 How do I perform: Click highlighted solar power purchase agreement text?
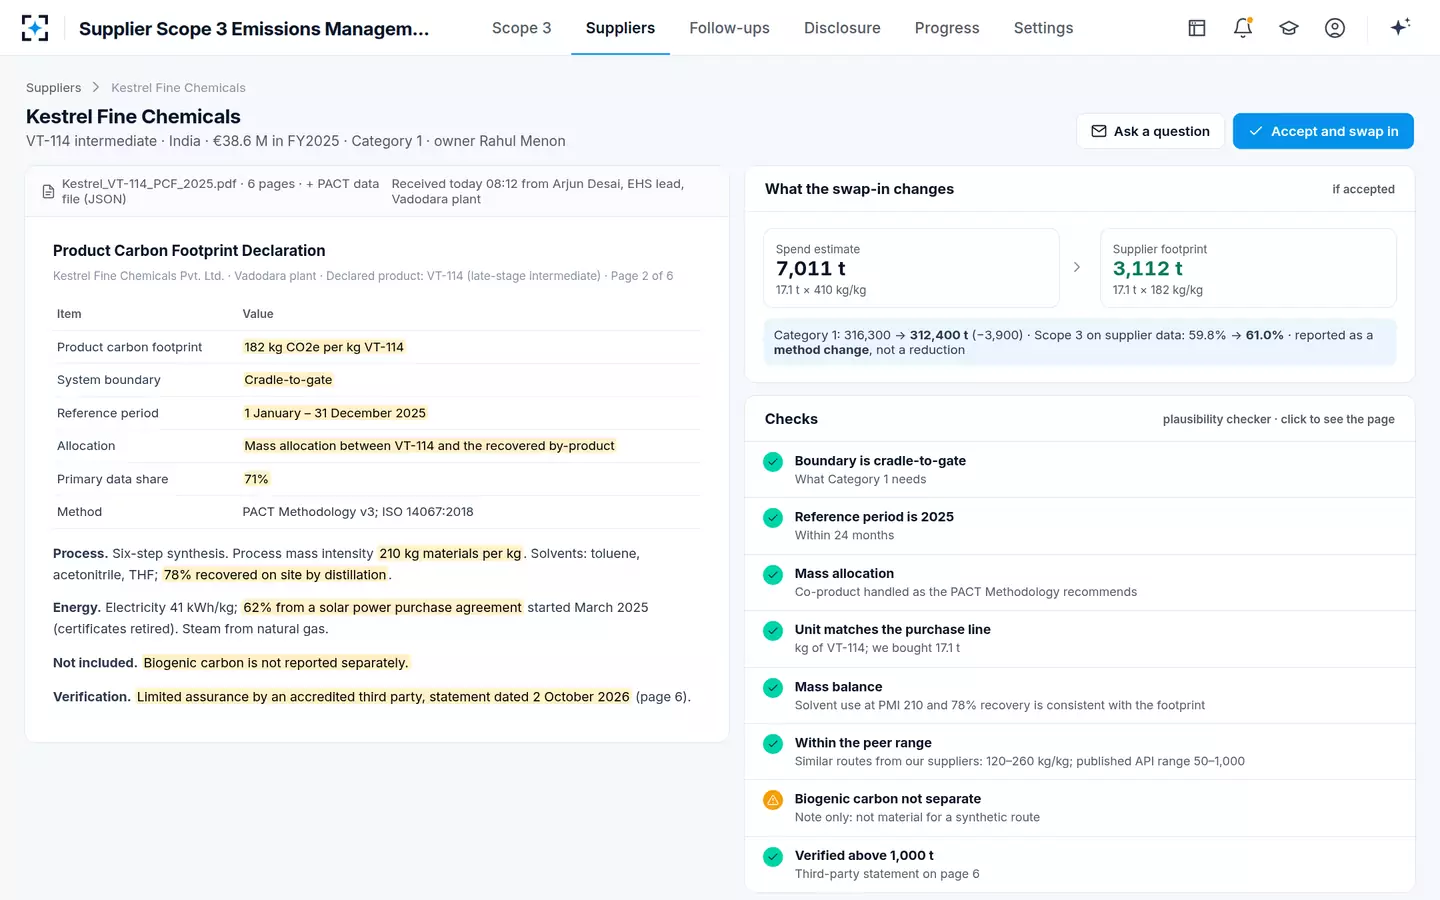tap(382, 607)
